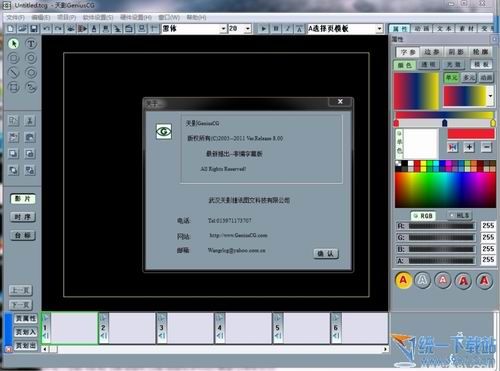Open the gradient preset dropdown arrow
Screen dimensions: 500x371
pos(490,96)
